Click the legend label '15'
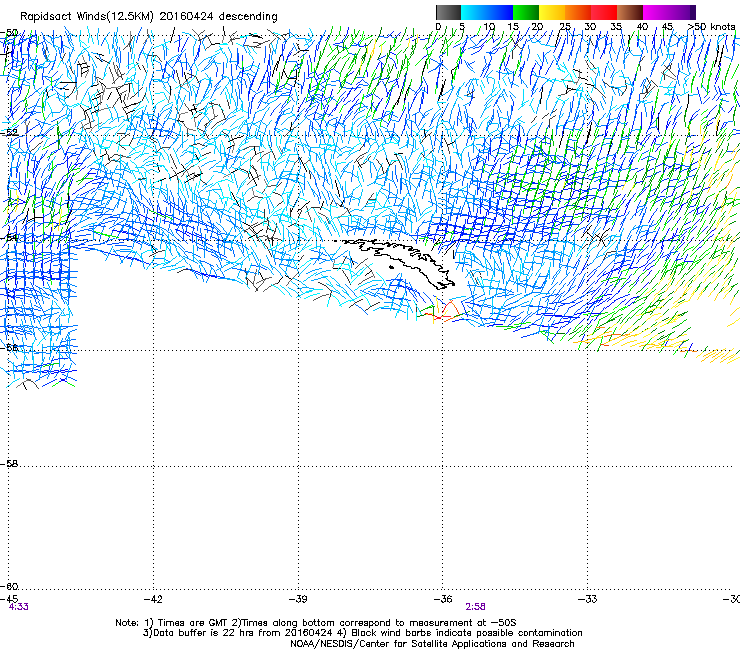The image size is (740, 650). click(x=513, y=26)
